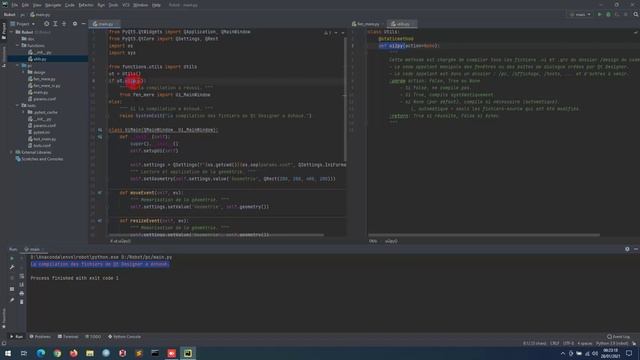Select fen_mere.py in project tree
Screen dimensions: 640x360
(44, 79)
